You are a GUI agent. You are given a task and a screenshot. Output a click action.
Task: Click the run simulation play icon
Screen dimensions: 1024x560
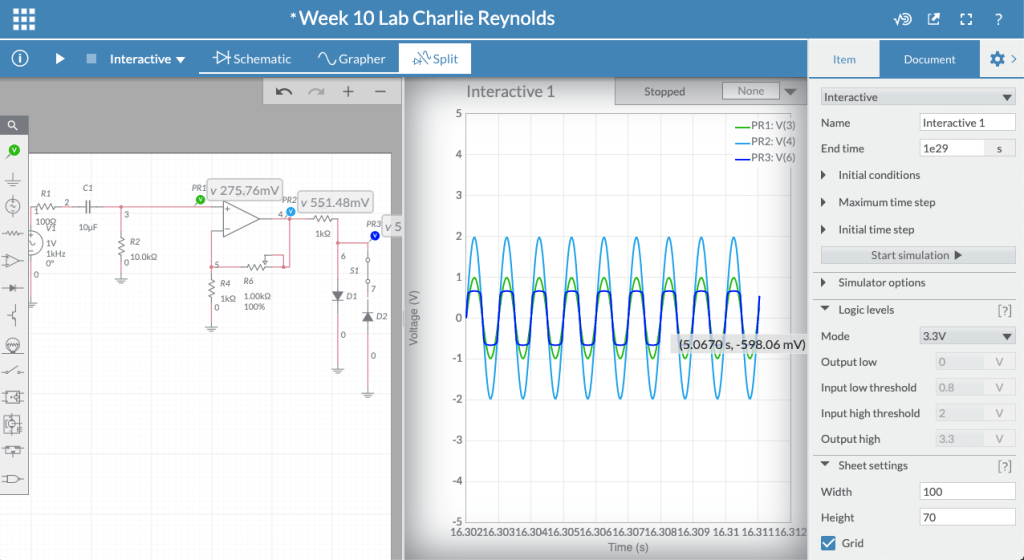[60, 59]
